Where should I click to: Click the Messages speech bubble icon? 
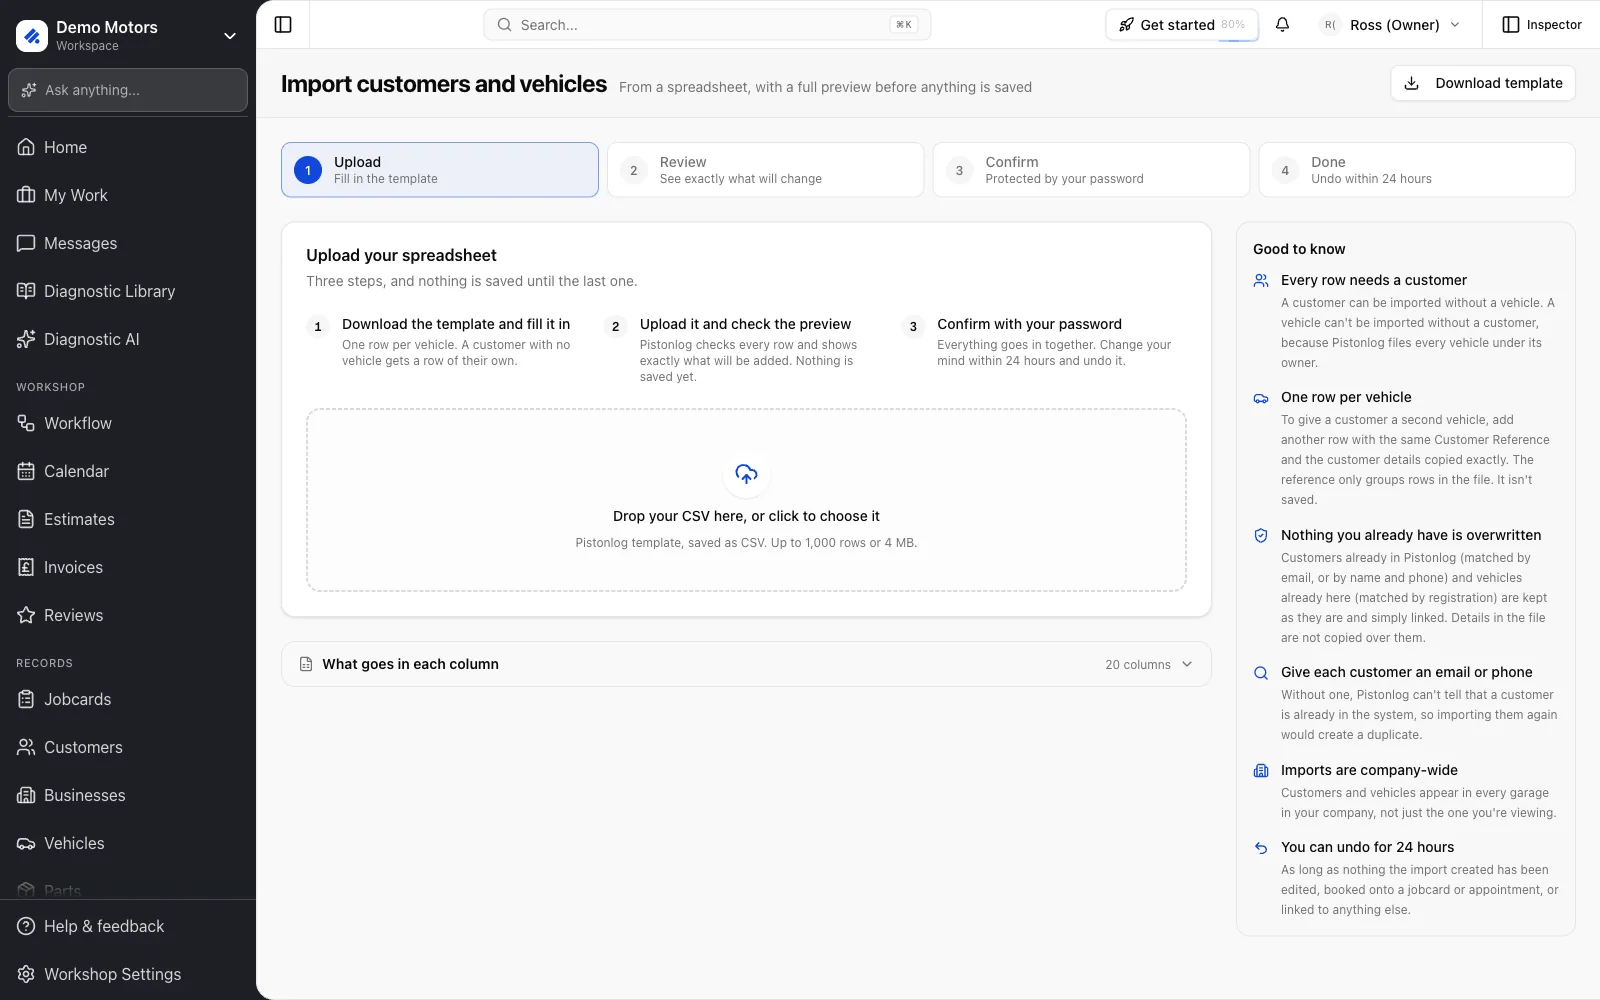[26, 243]
